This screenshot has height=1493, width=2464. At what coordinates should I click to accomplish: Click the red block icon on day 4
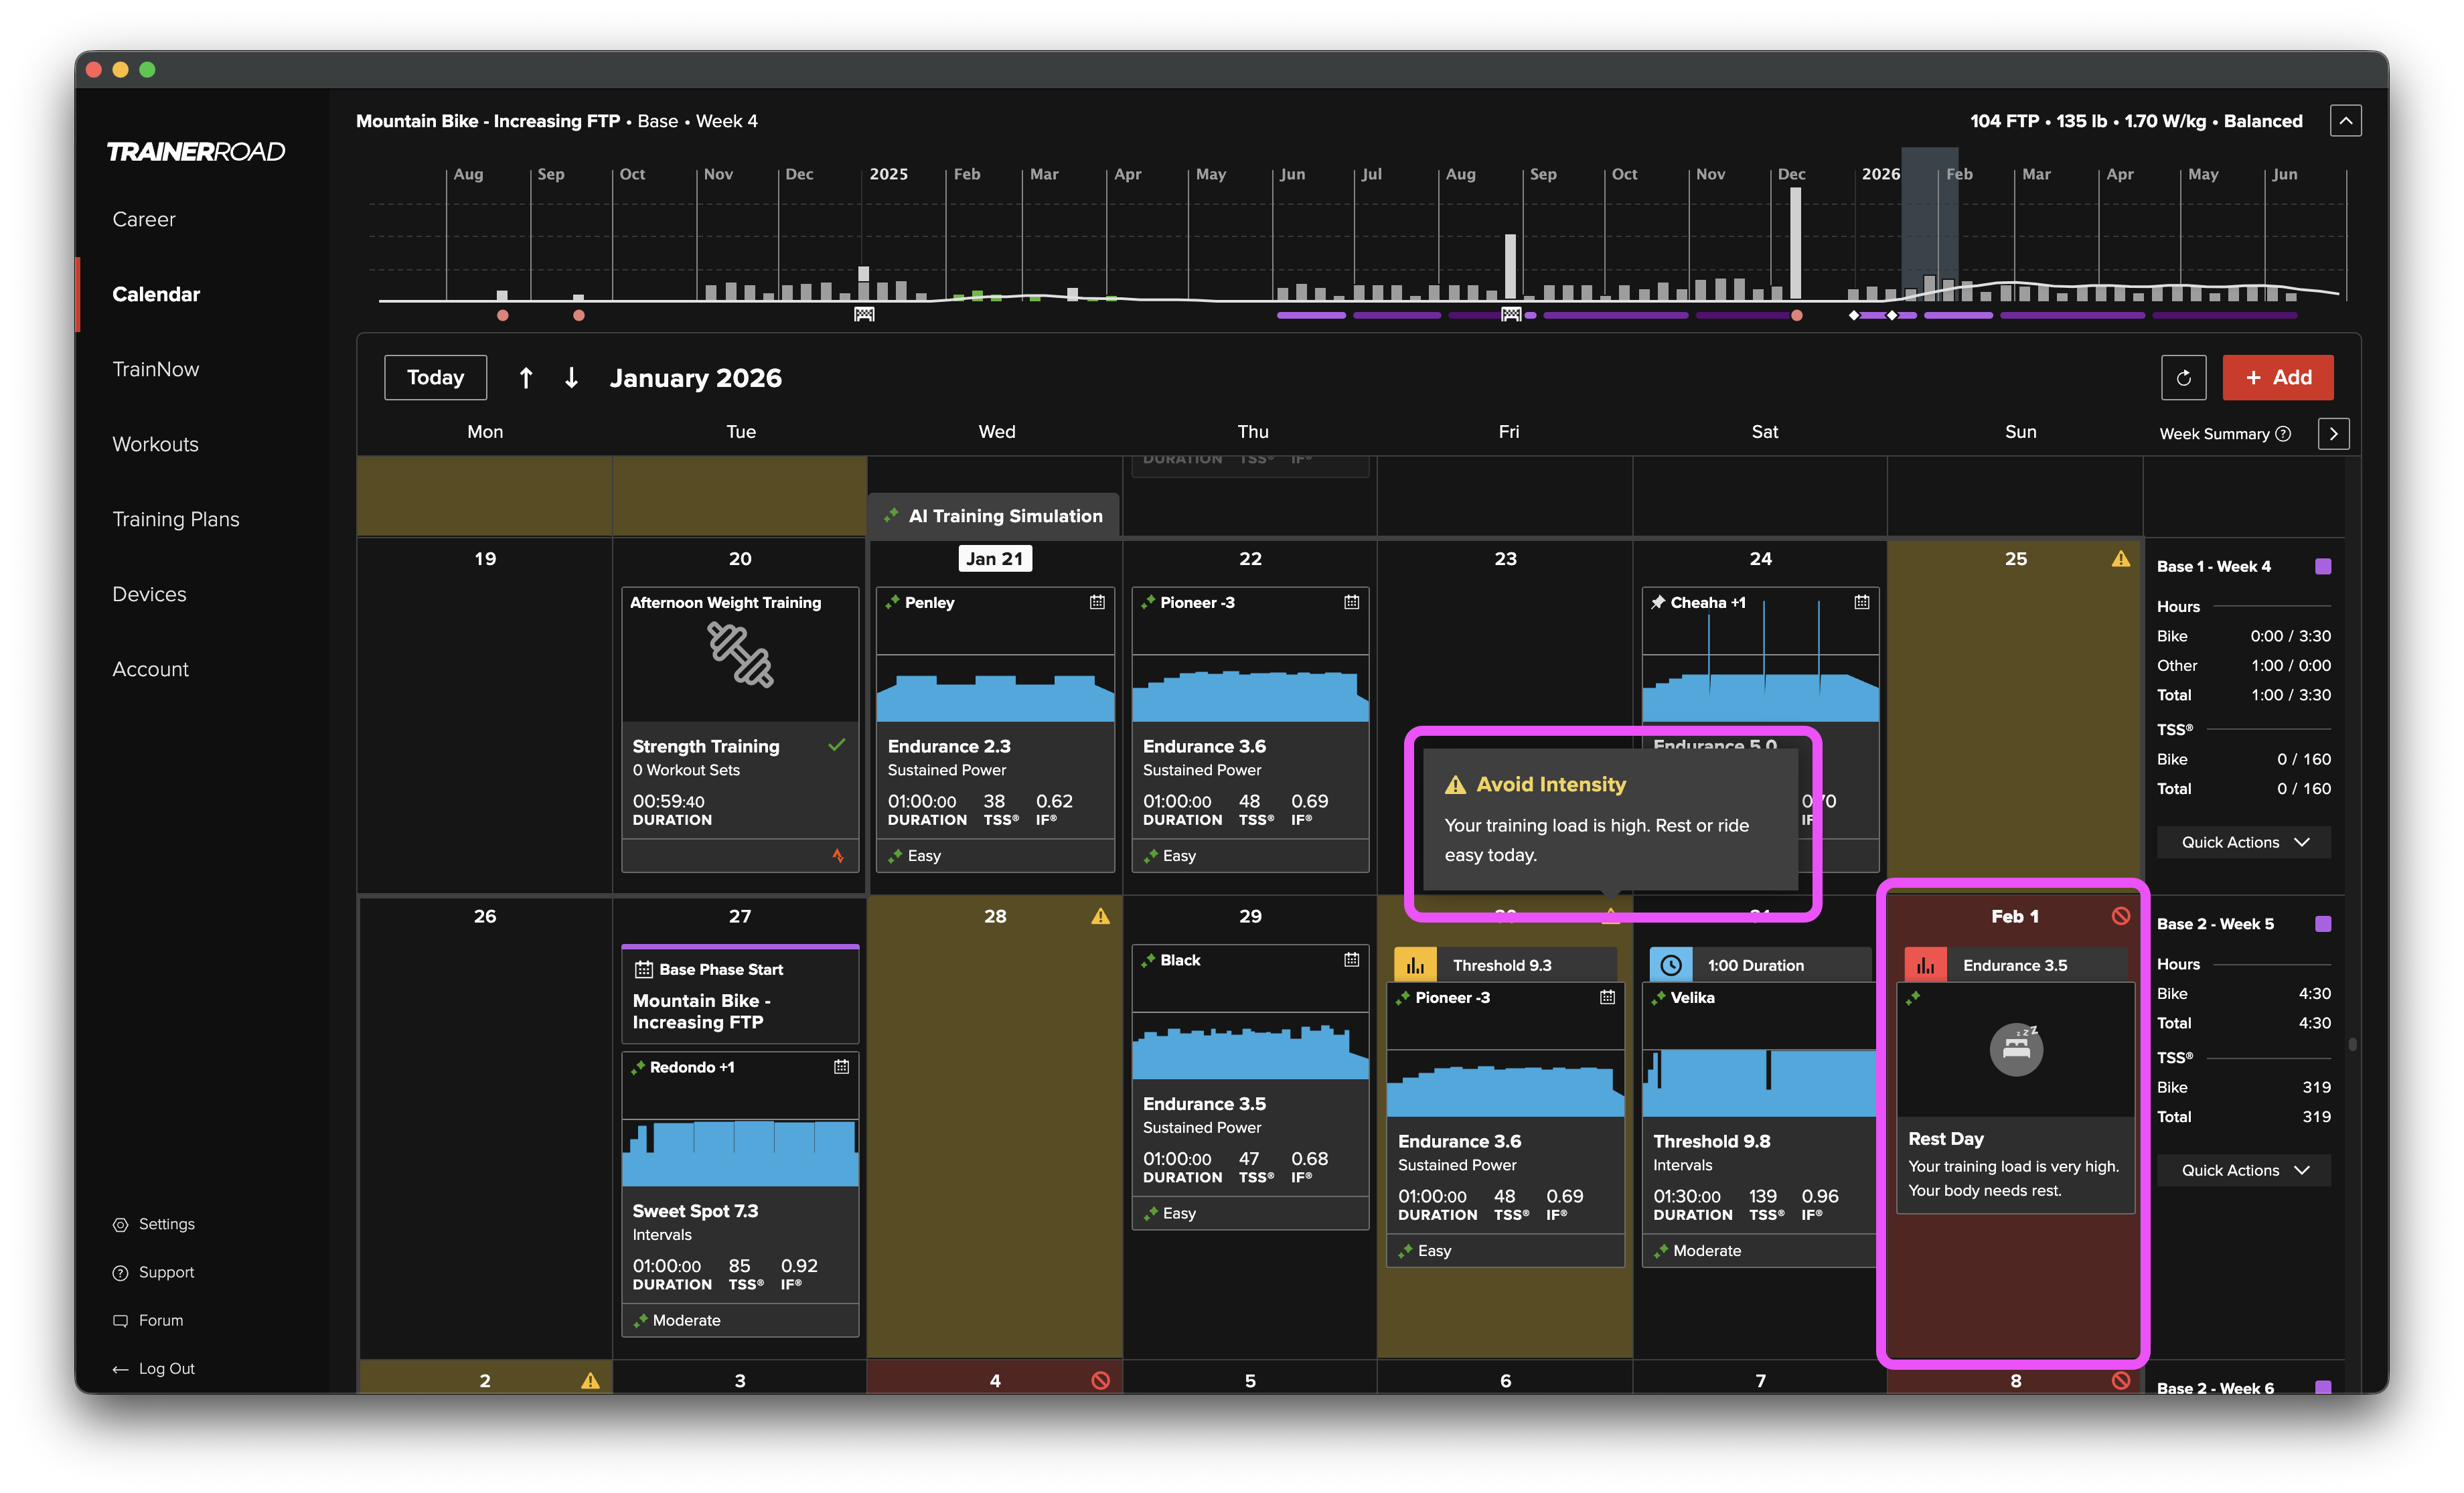[1100, 1380]
